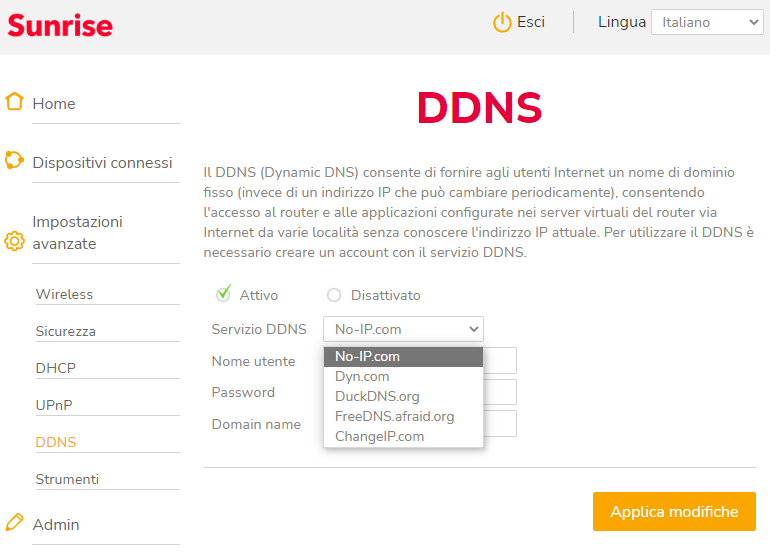Click the Dispositivi connessi icon
The height and width of the screenshot is (558, 770).
(14, 161)
